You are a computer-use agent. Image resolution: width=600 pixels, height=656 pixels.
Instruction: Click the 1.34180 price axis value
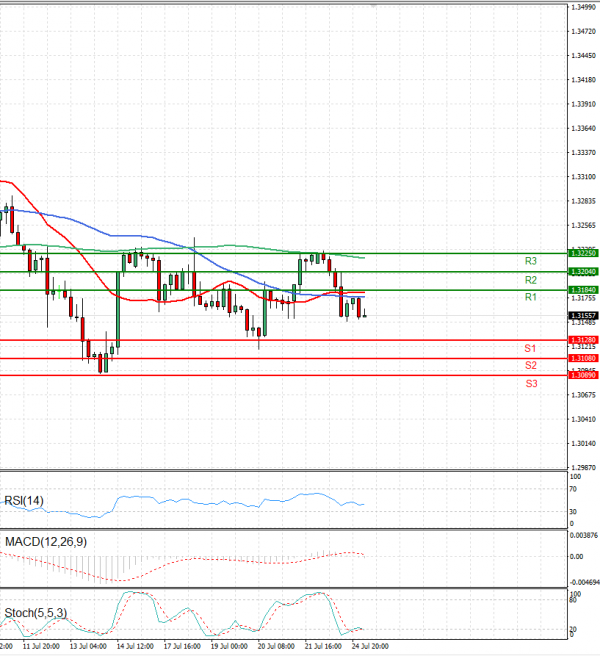(x=583, y=79)
